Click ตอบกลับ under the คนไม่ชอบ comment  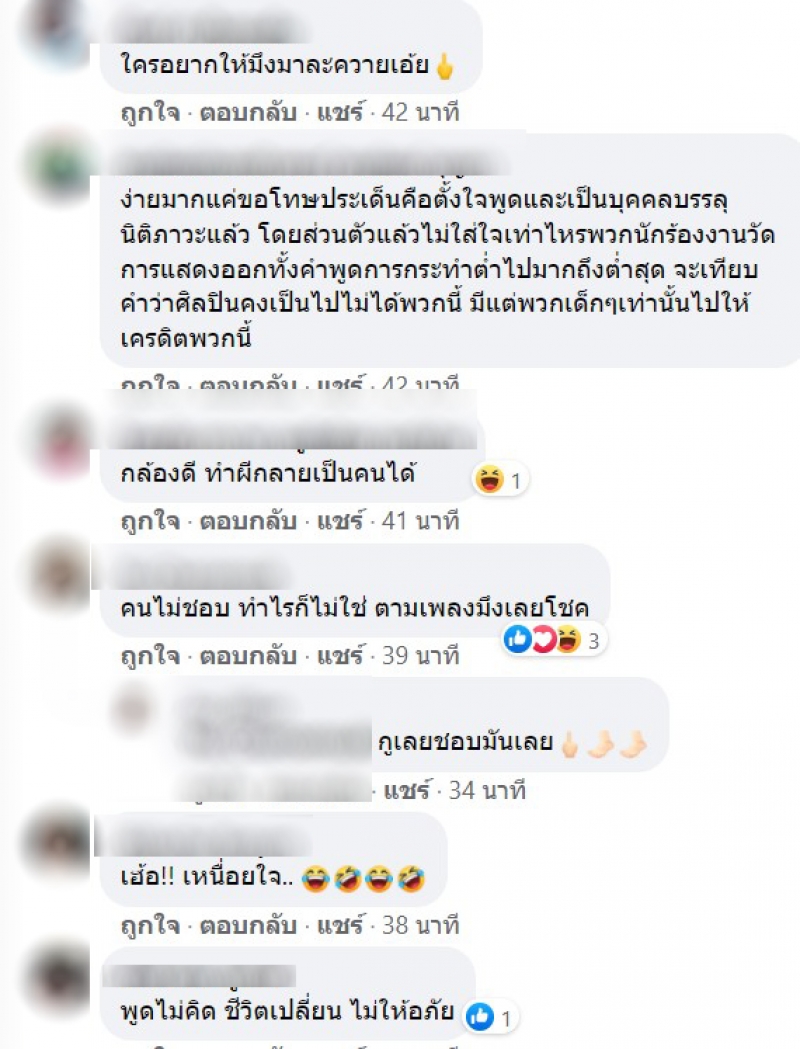click(248, 656)
